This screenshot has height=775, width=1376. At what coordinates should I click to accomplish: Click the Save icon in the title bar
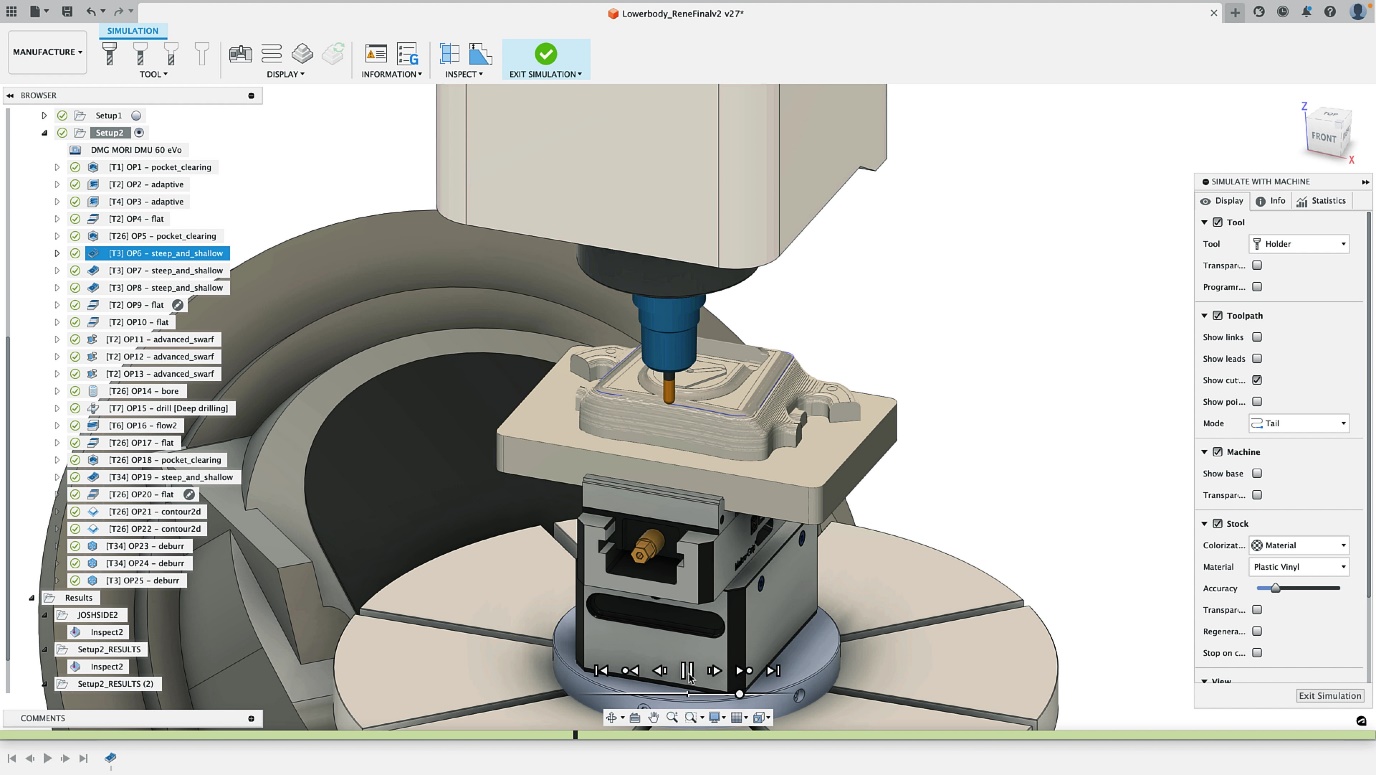pos(66,10)
